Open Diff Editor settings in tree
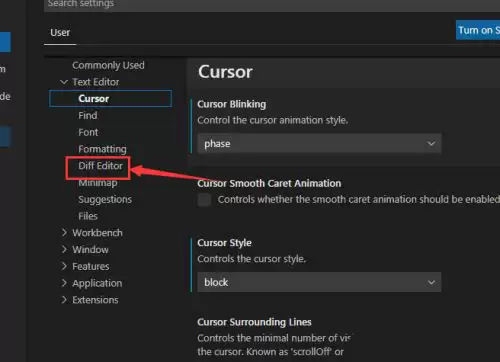Screen dimensions: 500x362 point(100,166)
